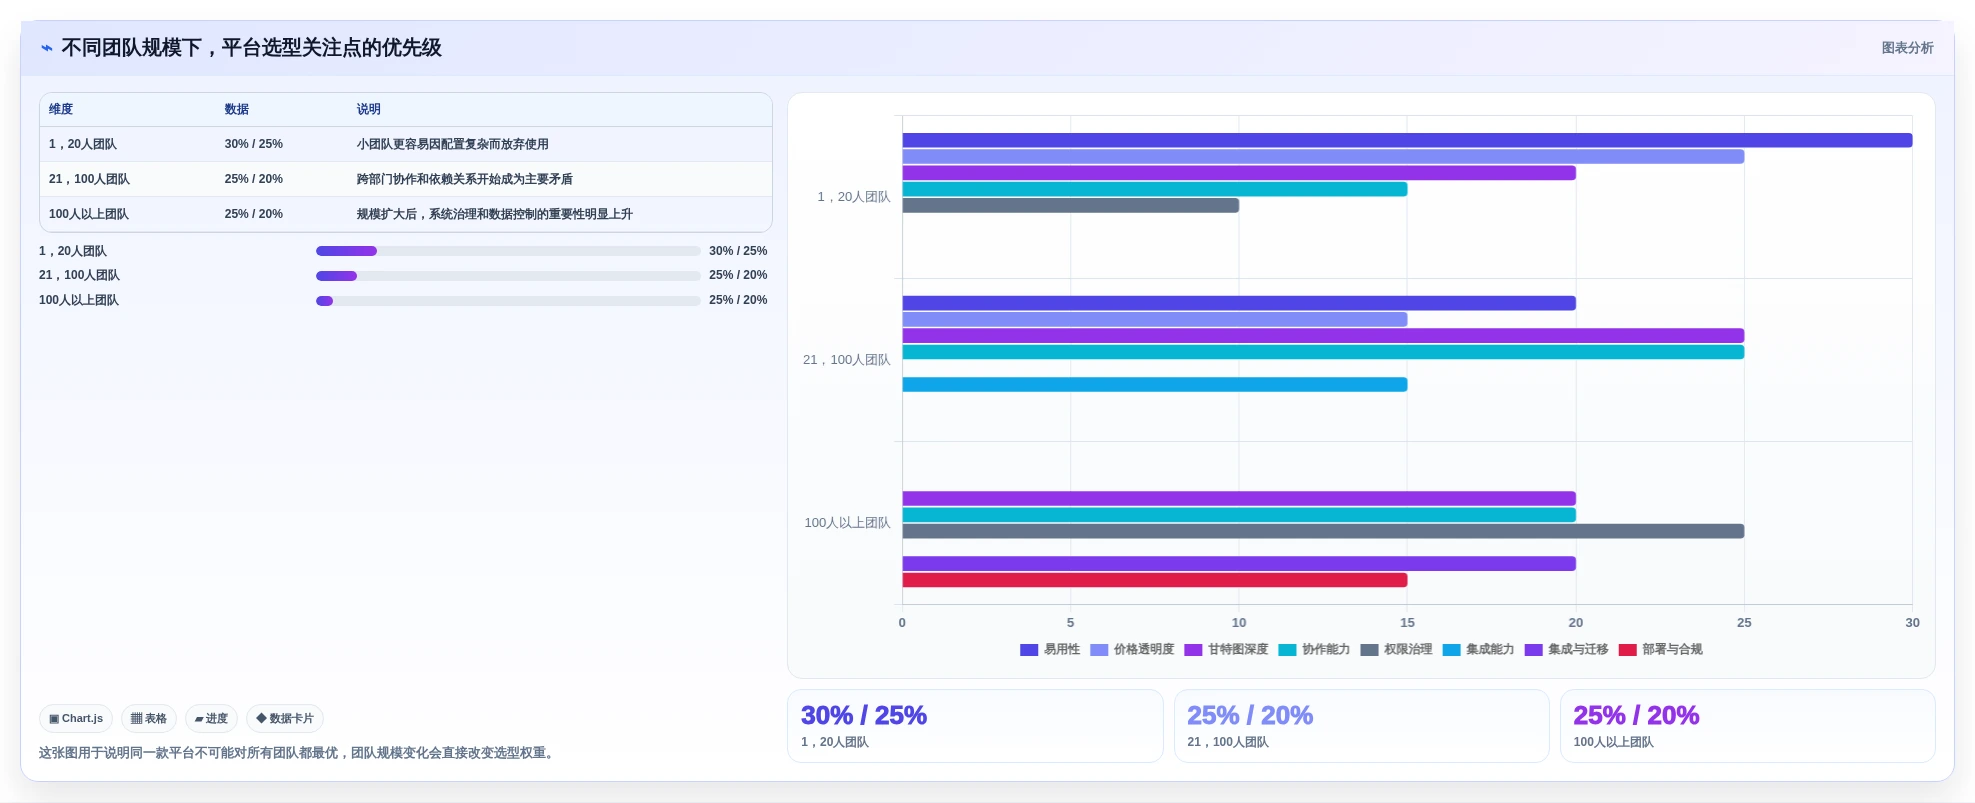Screen dimensions: 1975x803
Task: Toggle the 集成与迁移 legend item
Action: (1566, 650)
